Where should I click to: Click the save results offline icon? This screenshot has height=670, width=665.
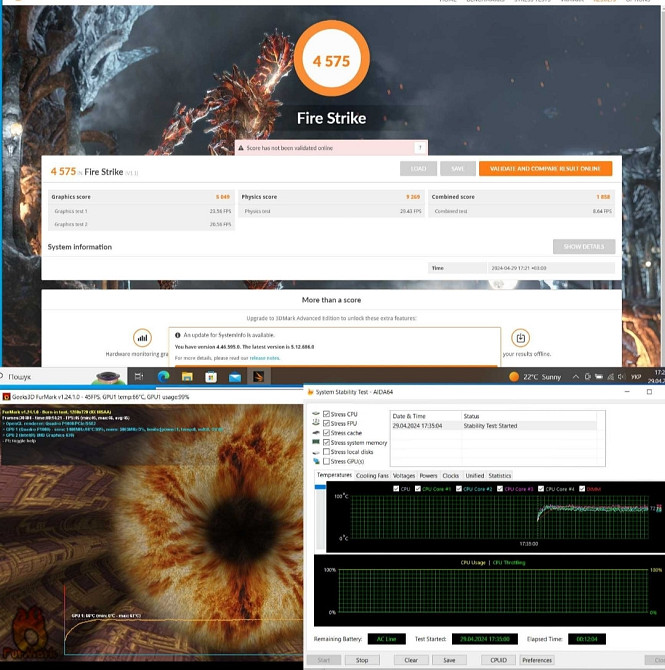520,338
